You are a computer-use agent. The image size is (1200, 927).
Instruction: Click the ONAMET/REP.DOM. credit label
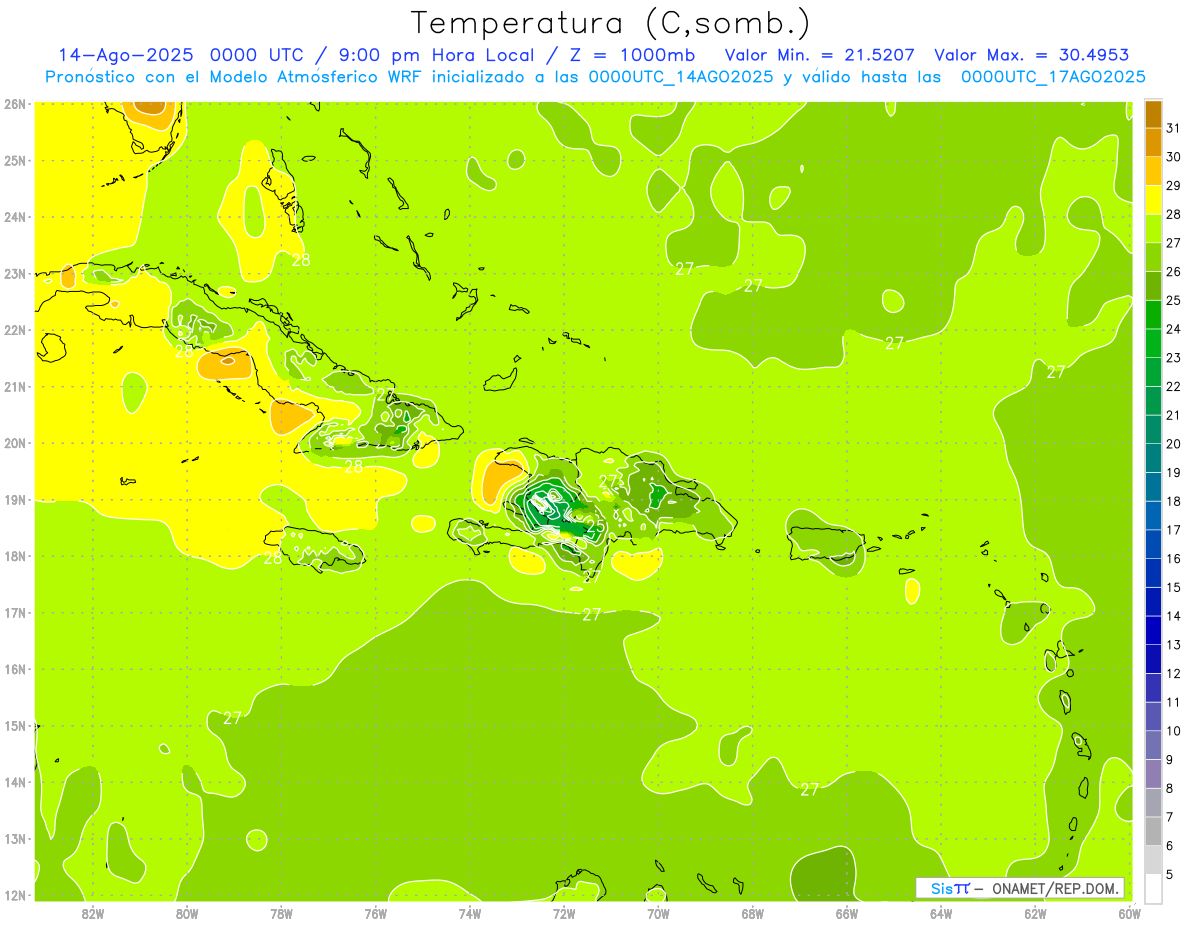(x=1056, y=888)
